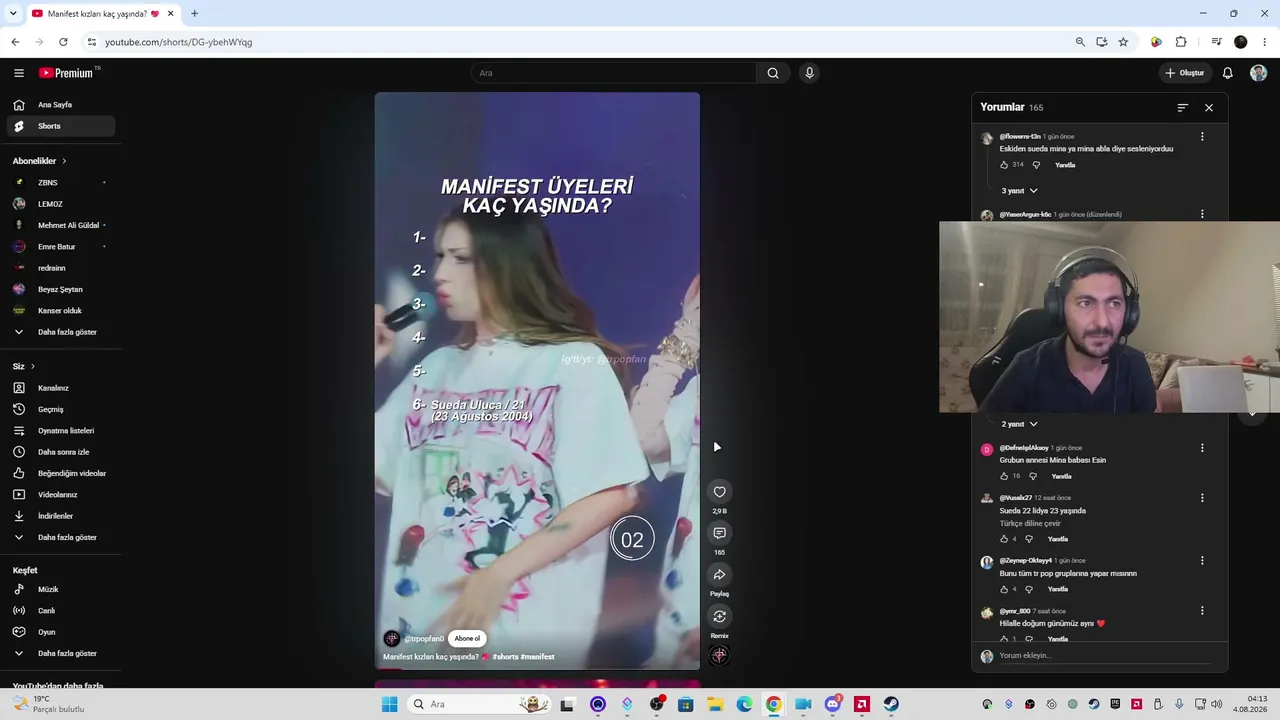Like the @Vusalx27 comment

click(x=1005, y=539)
